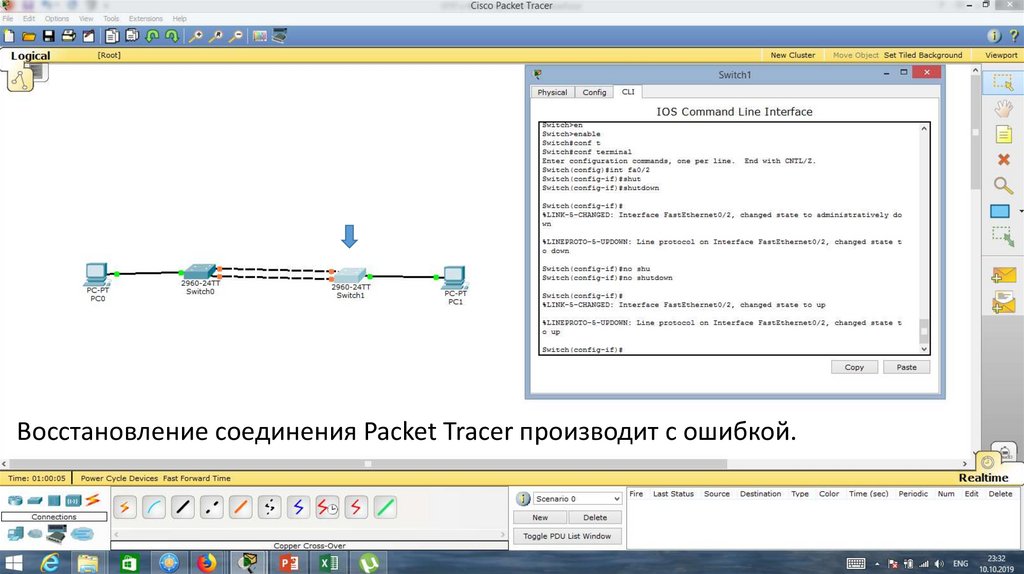This screenshot has width=1024, height=574.
Task: Click Fast Forward Time
Action: (197, 478)
